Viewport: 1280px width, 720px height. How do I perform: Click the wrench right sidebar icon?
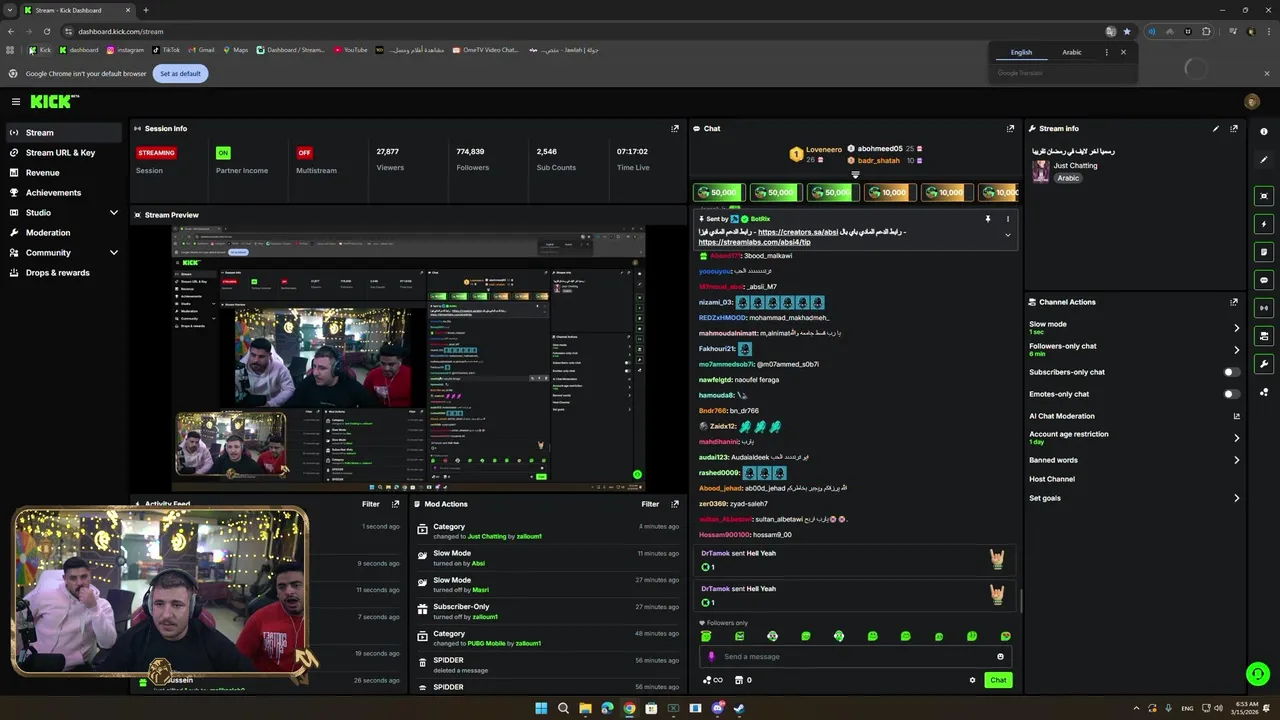(1264, 364)
